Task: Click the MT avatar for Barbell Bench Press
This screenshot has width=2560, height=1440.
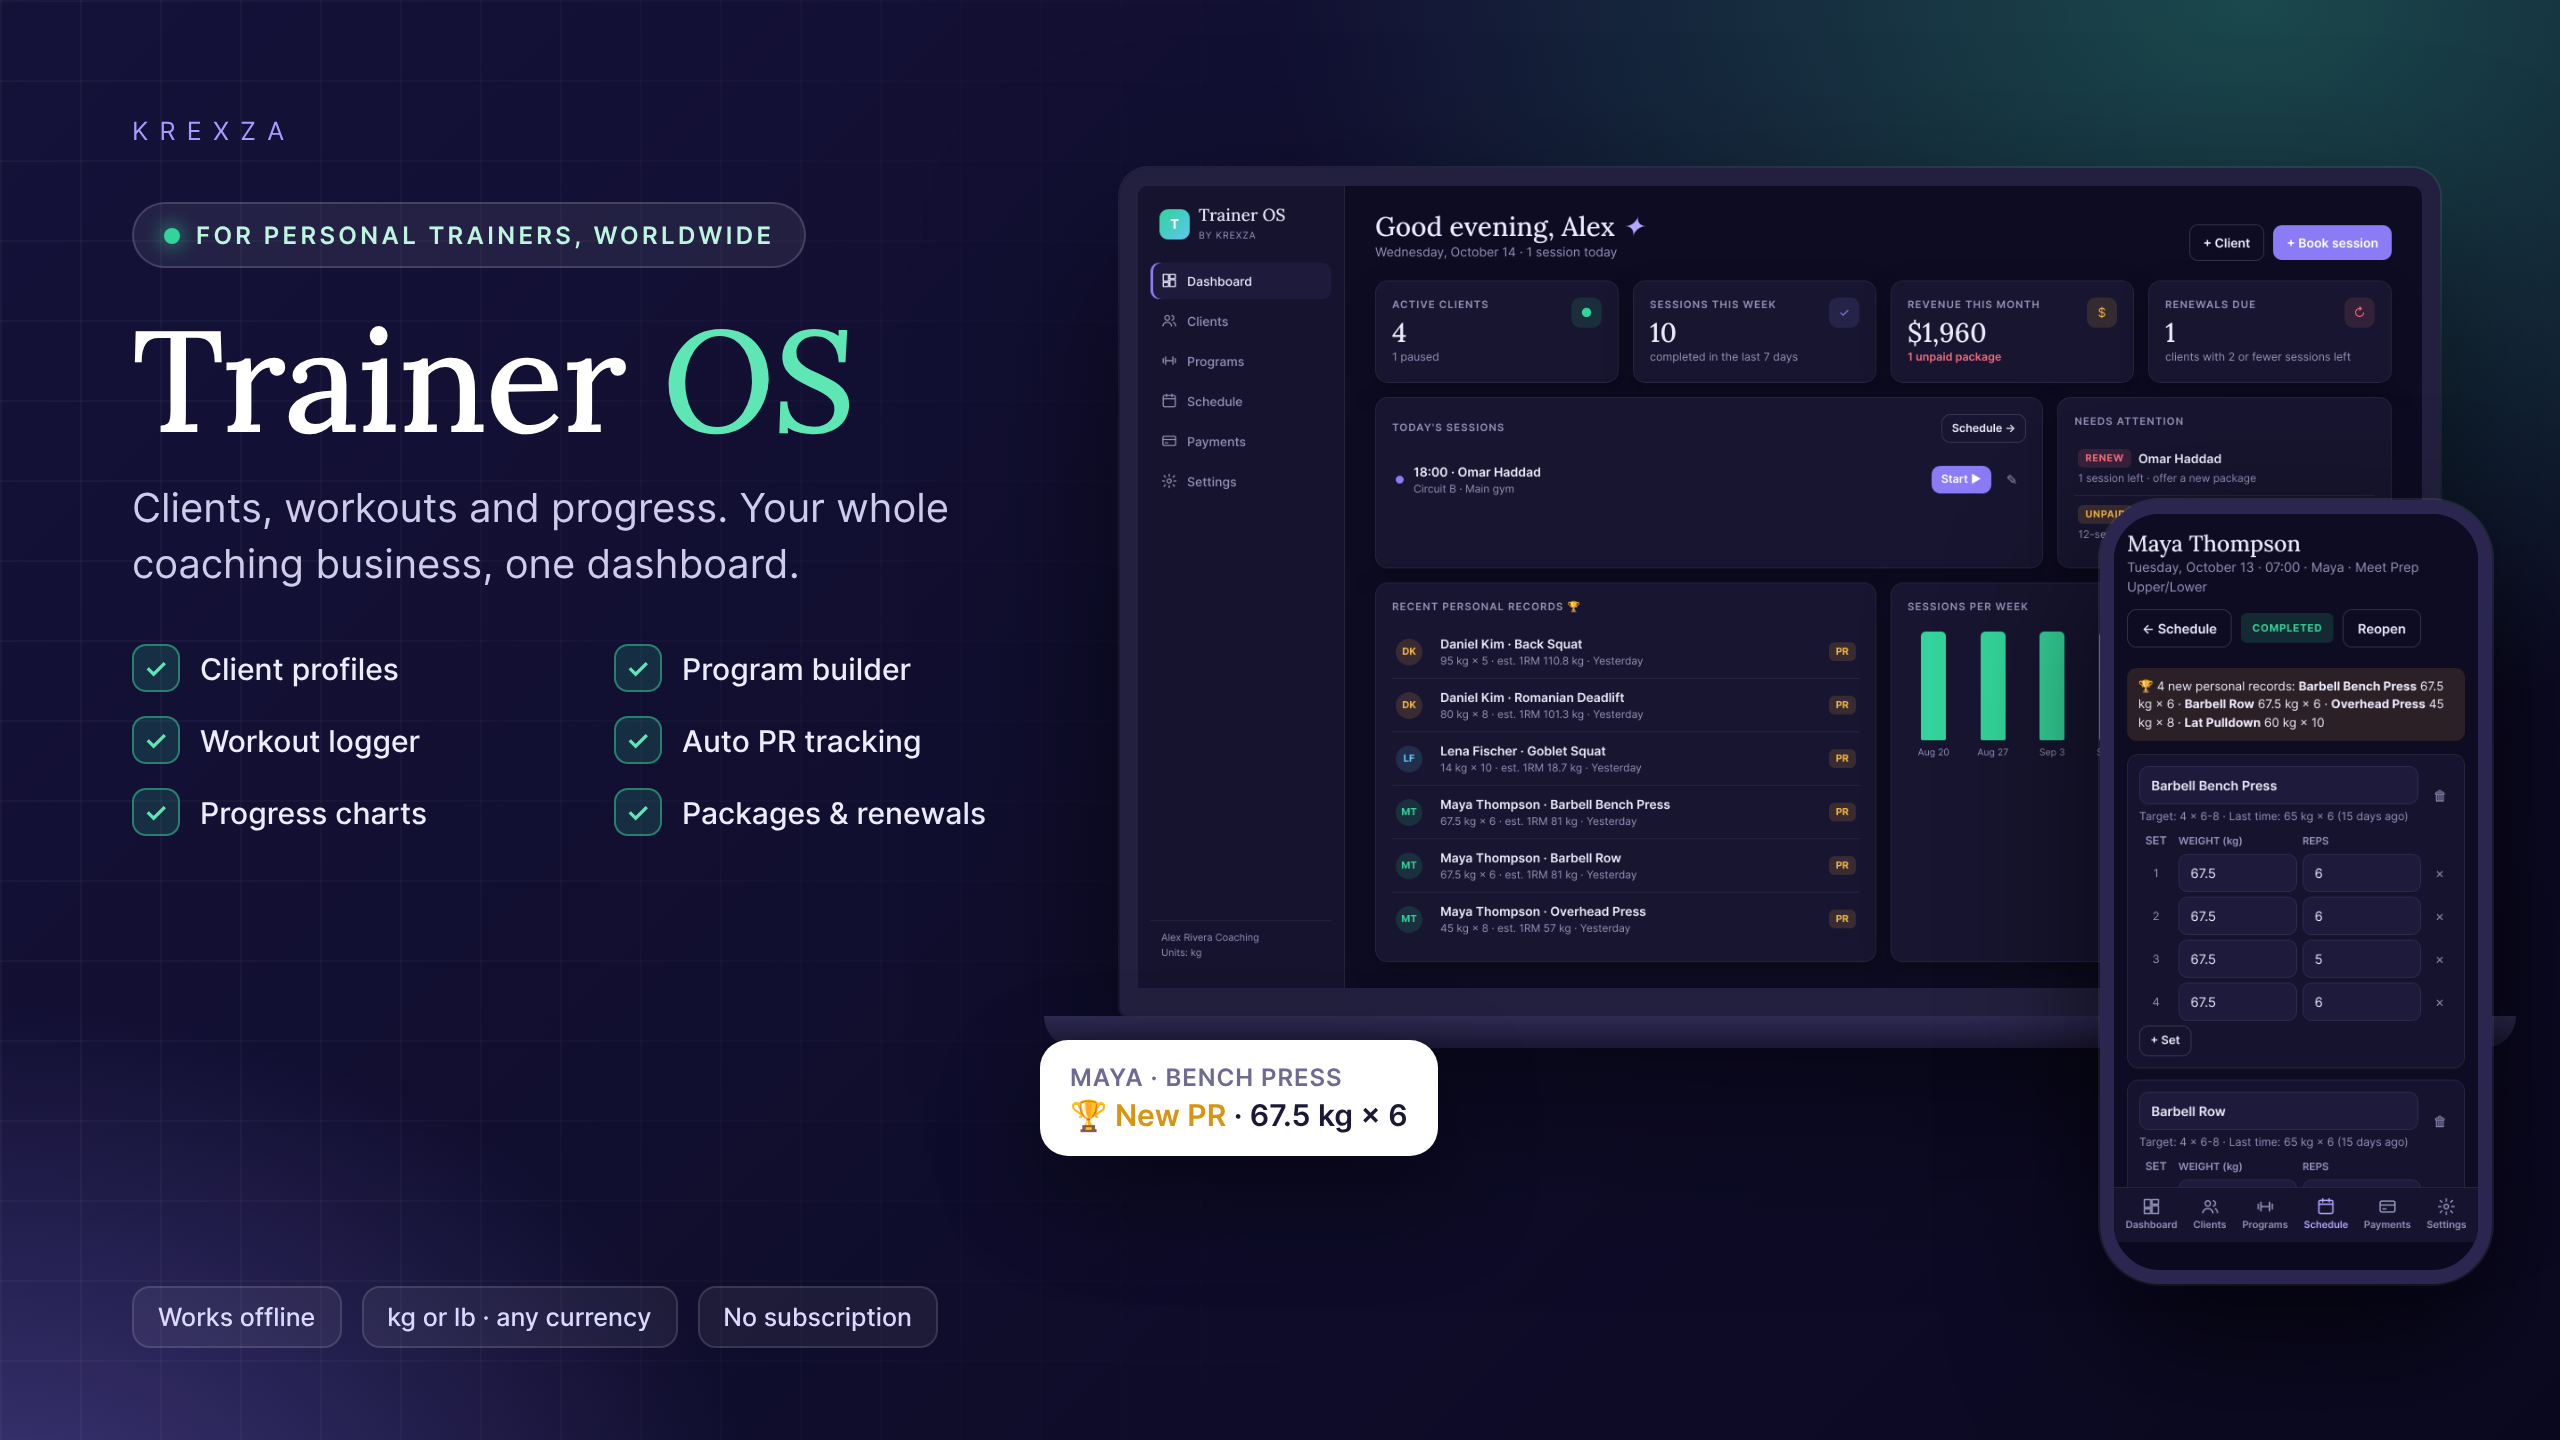Action: coord(1409,812)
